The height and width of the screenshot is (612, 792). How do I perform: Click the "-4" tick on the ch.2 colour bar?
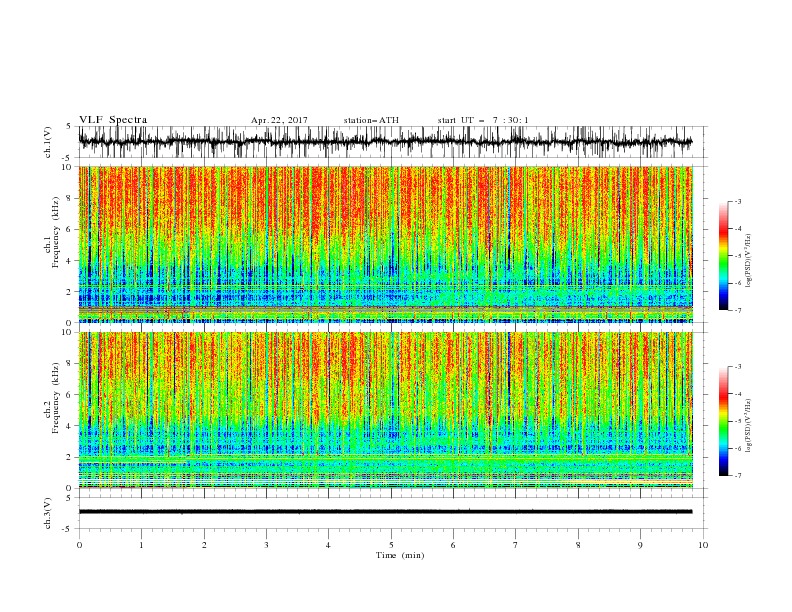[x=737, y=394]
